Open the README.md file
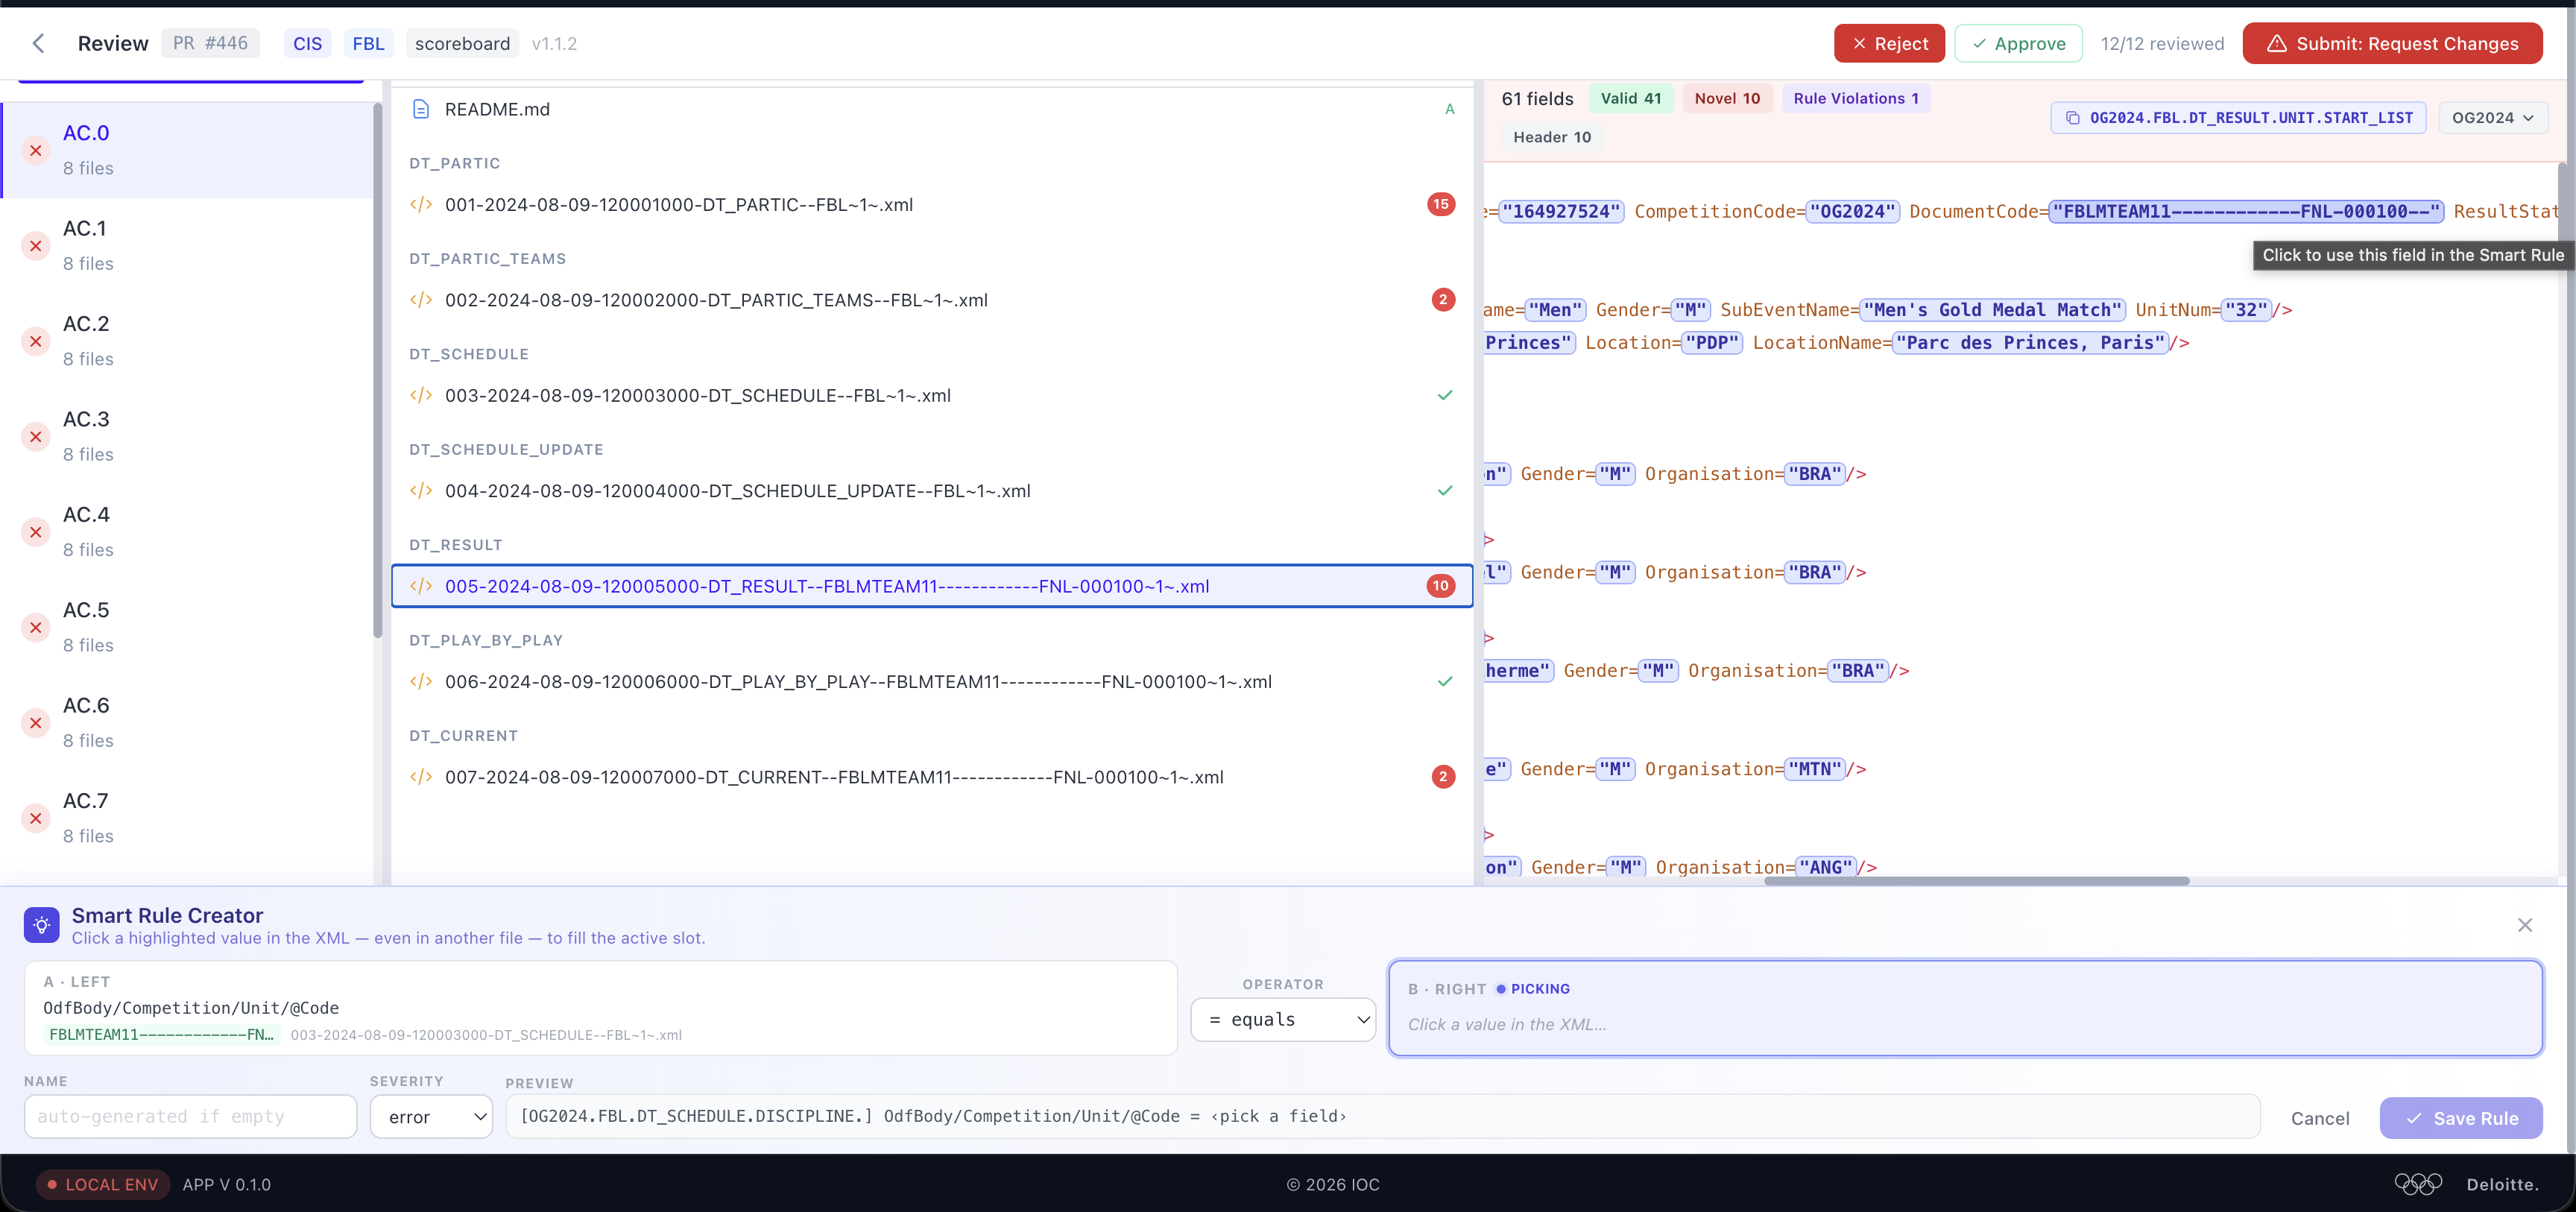 932,109
